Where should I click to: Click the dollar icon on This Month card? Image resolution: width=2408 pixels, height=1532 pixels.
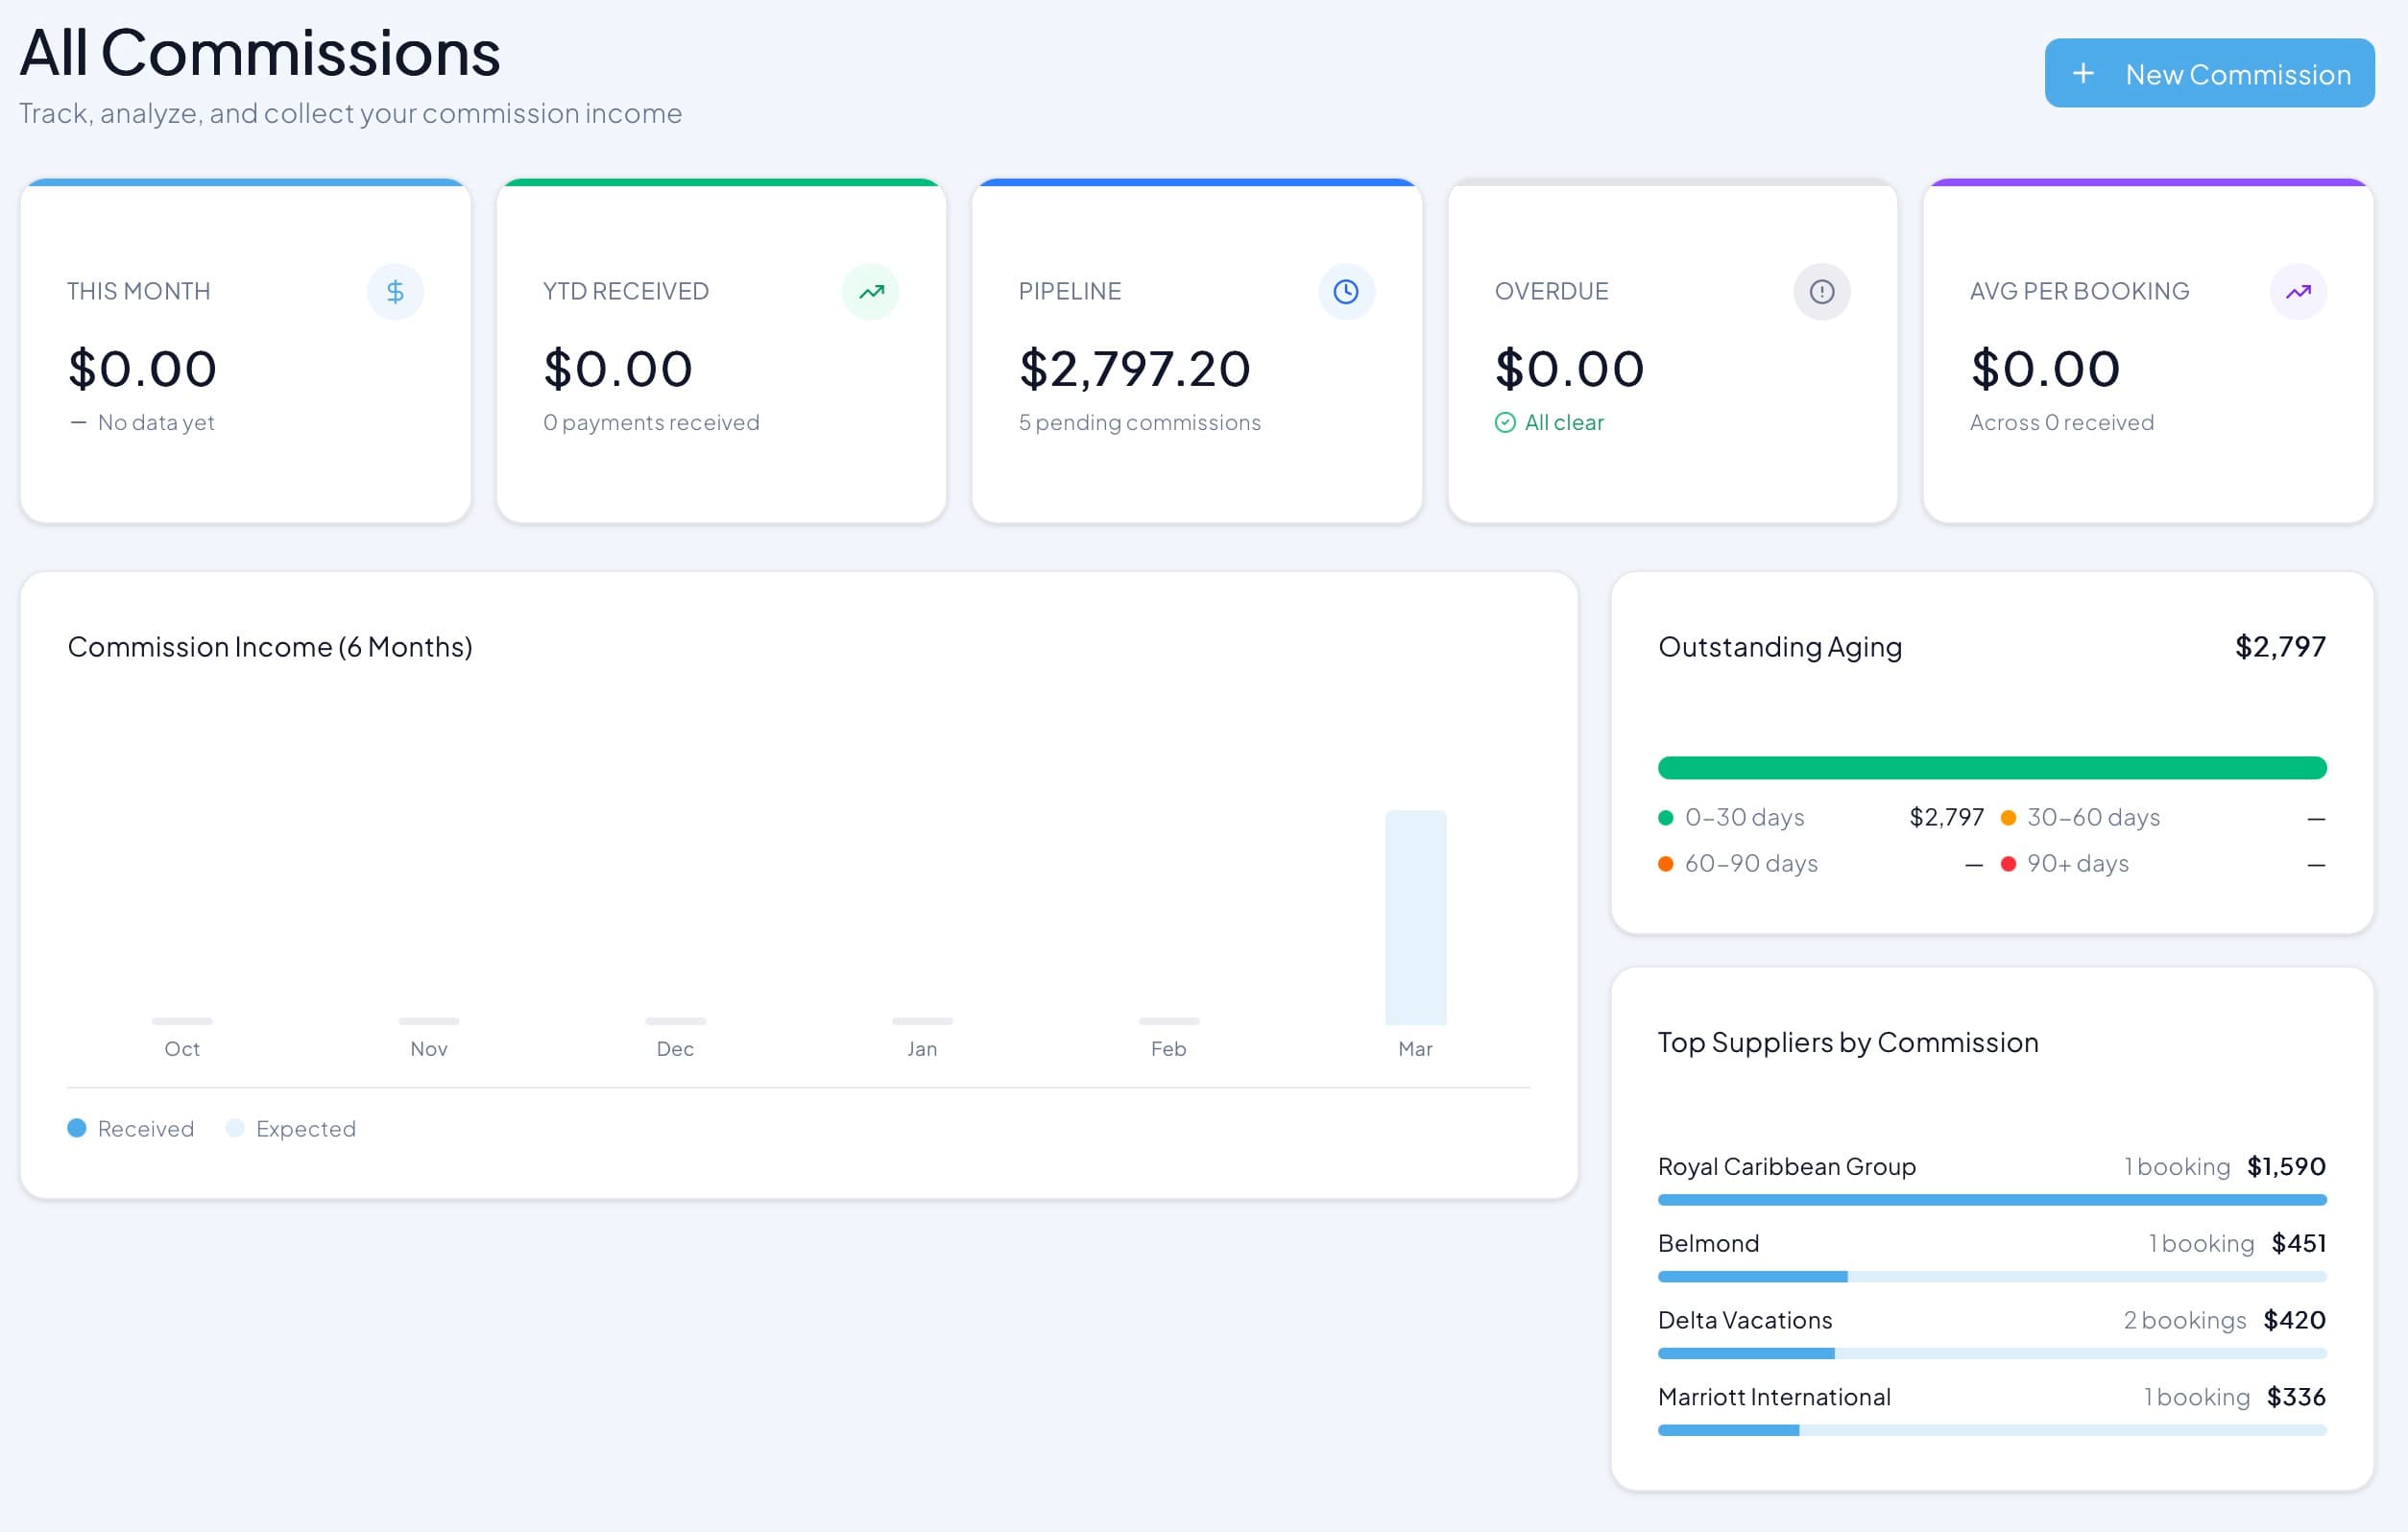395,291
